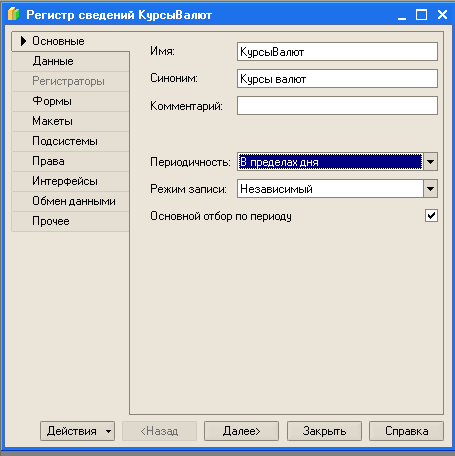Select the 'В пределах дня' periodicity value
The height and width of the screenshot is (456, 455).
(x=330, y=162)
